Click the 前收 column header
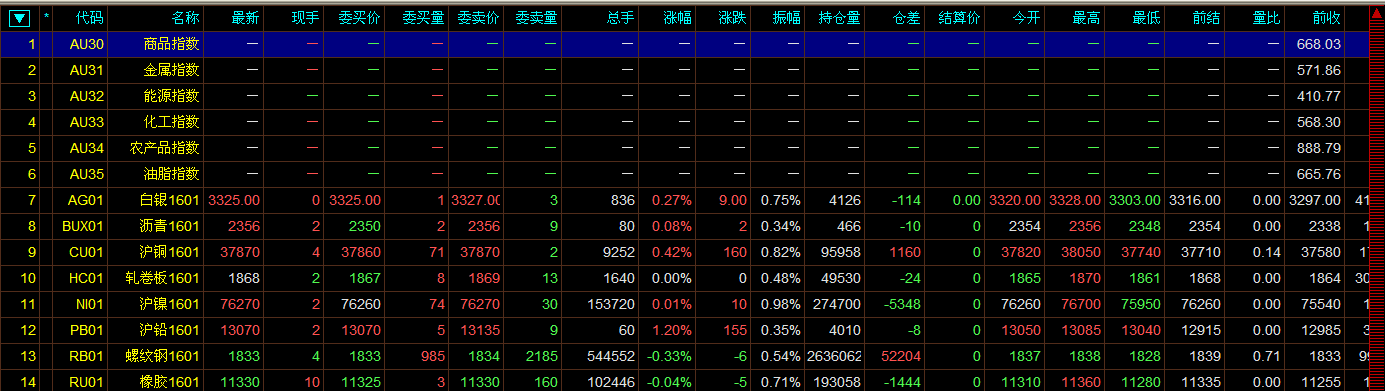Image resolution: width=1385 pixels, height=391 pixels. [x=1326, y=18]
